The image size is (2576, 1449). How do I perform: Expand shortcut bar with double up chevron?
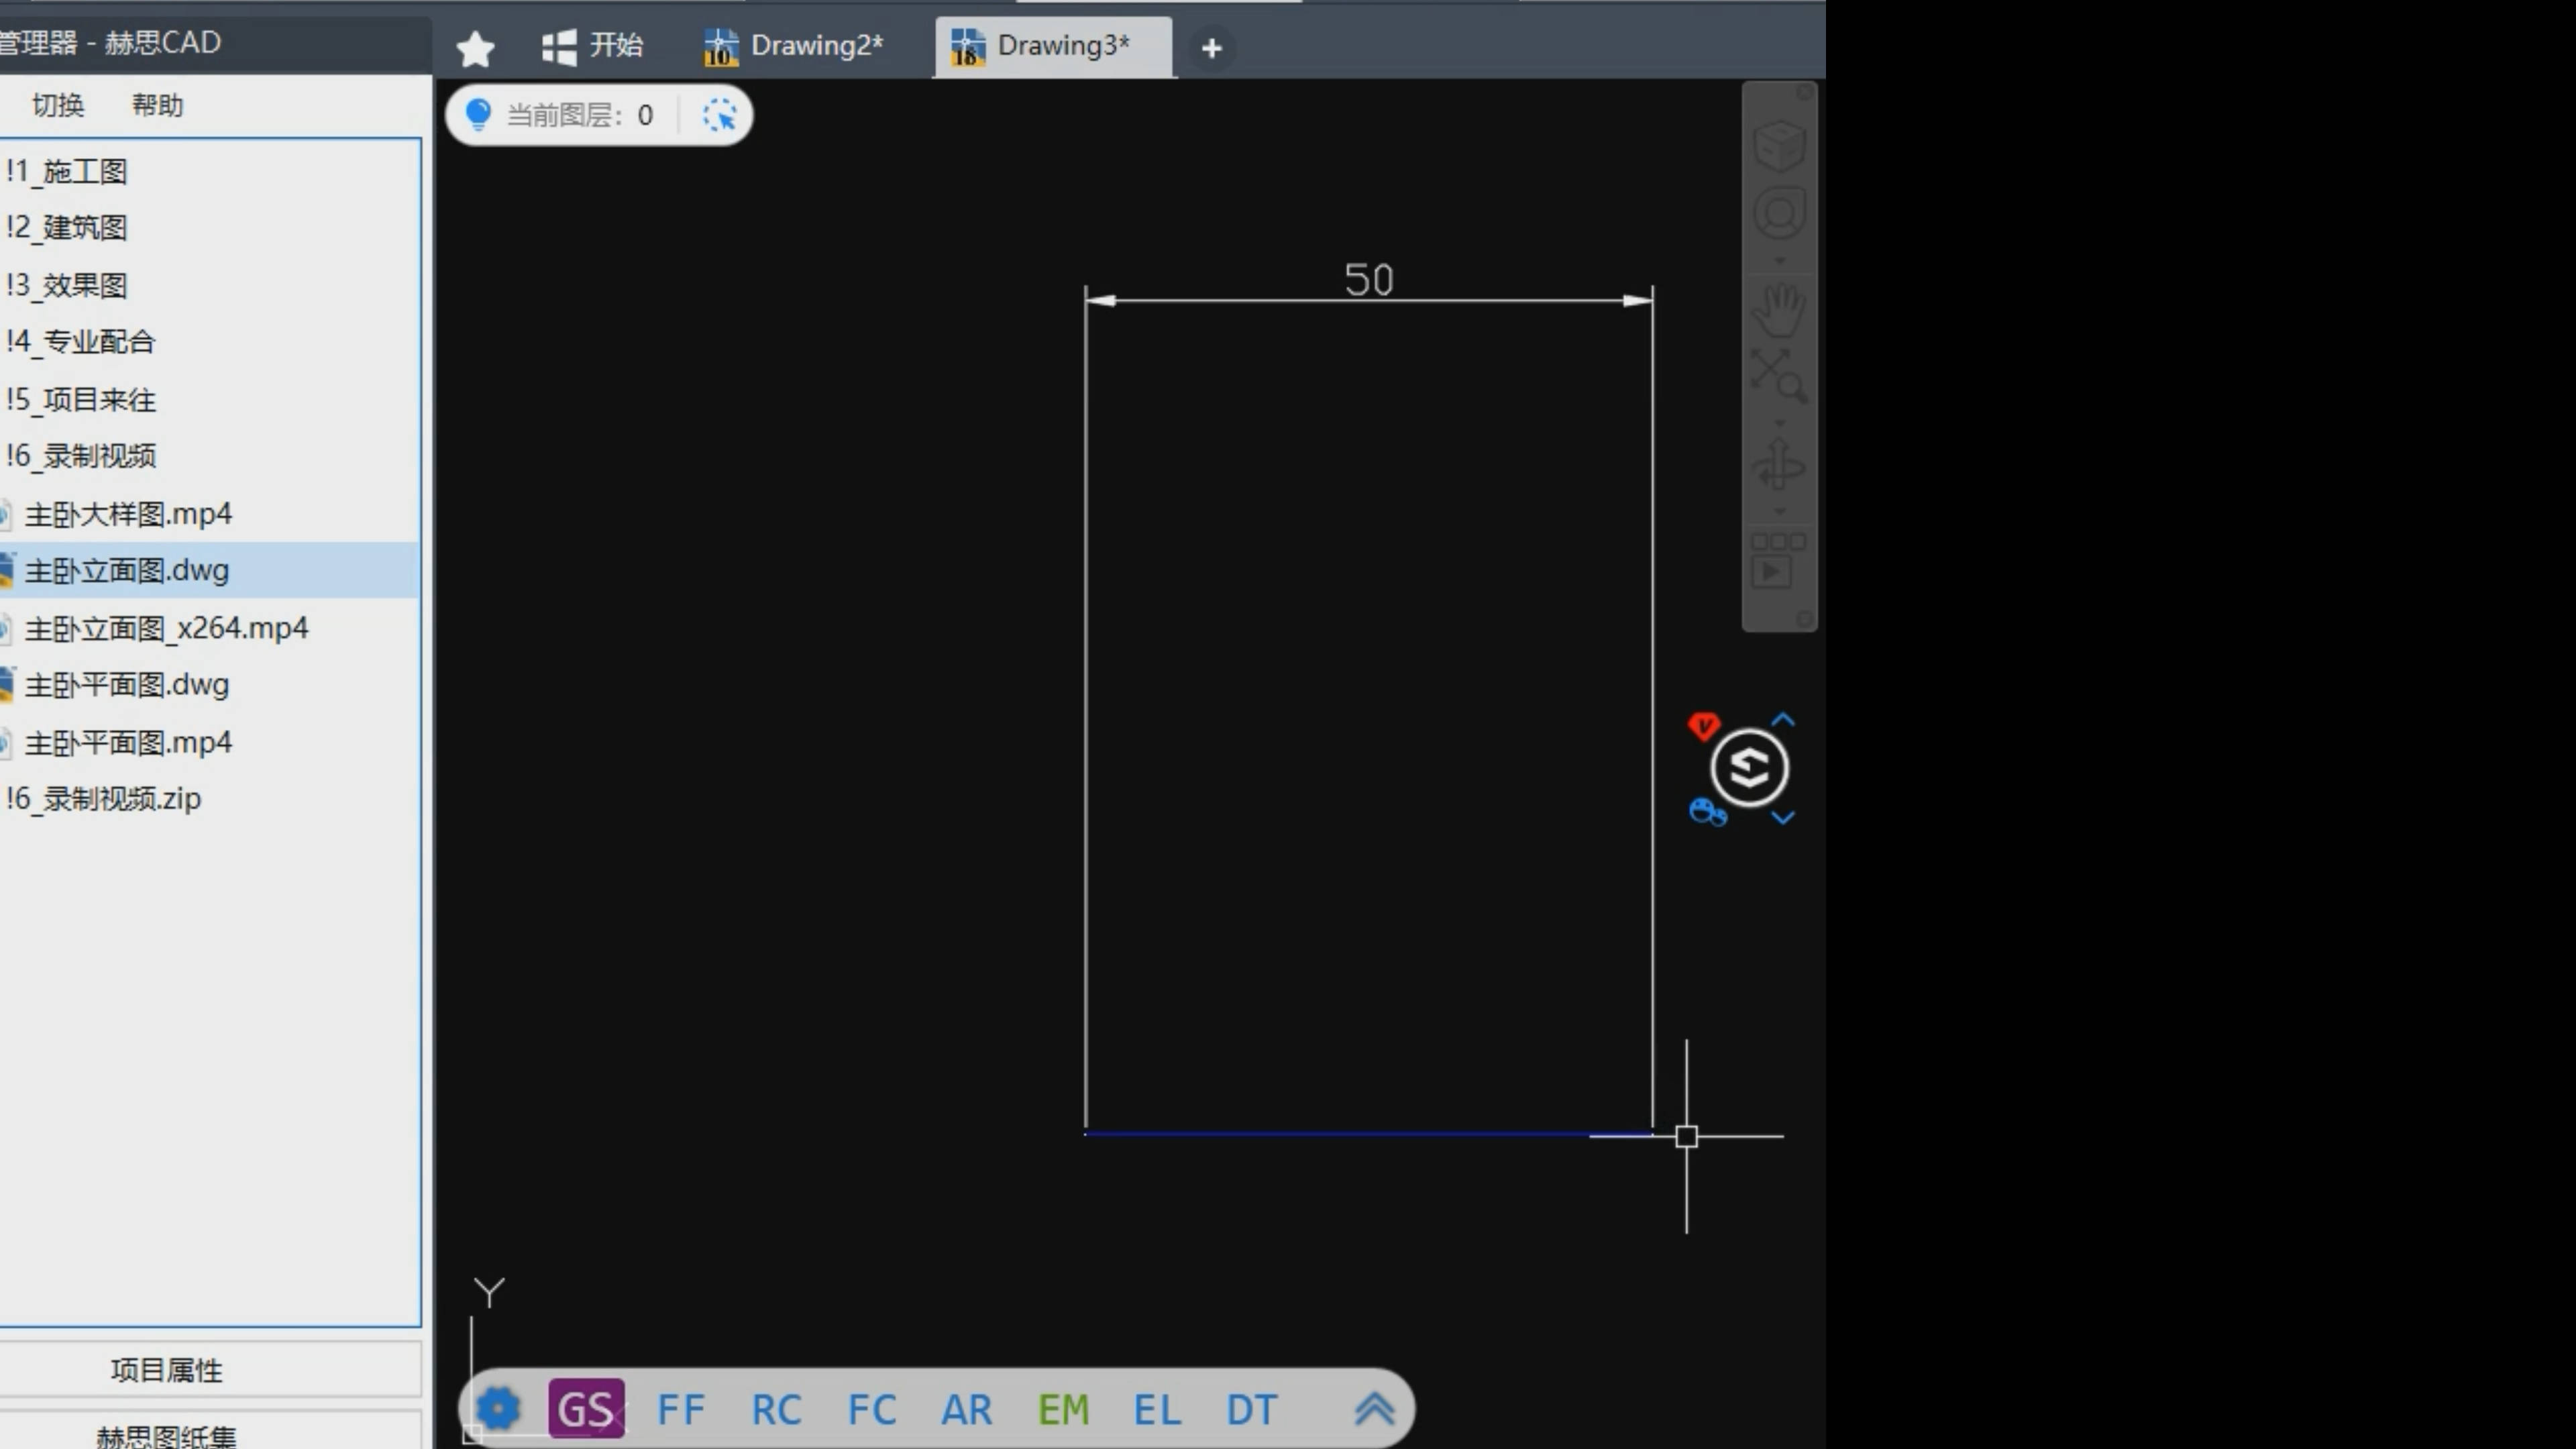pos(1374,1408)
